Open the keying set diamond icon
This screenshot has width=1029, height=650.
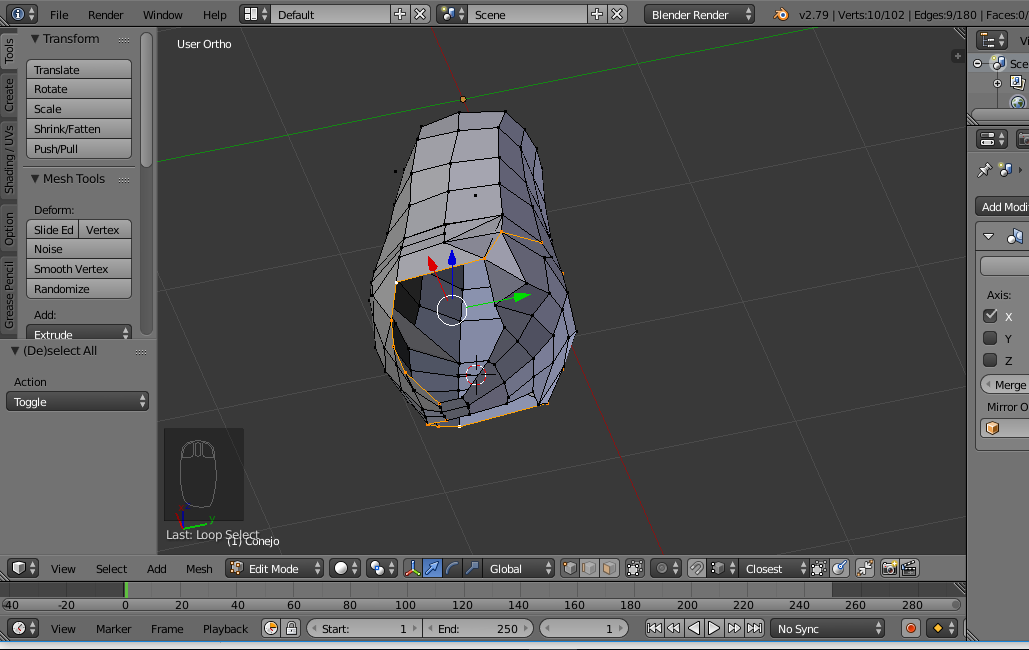click(942, 628)
